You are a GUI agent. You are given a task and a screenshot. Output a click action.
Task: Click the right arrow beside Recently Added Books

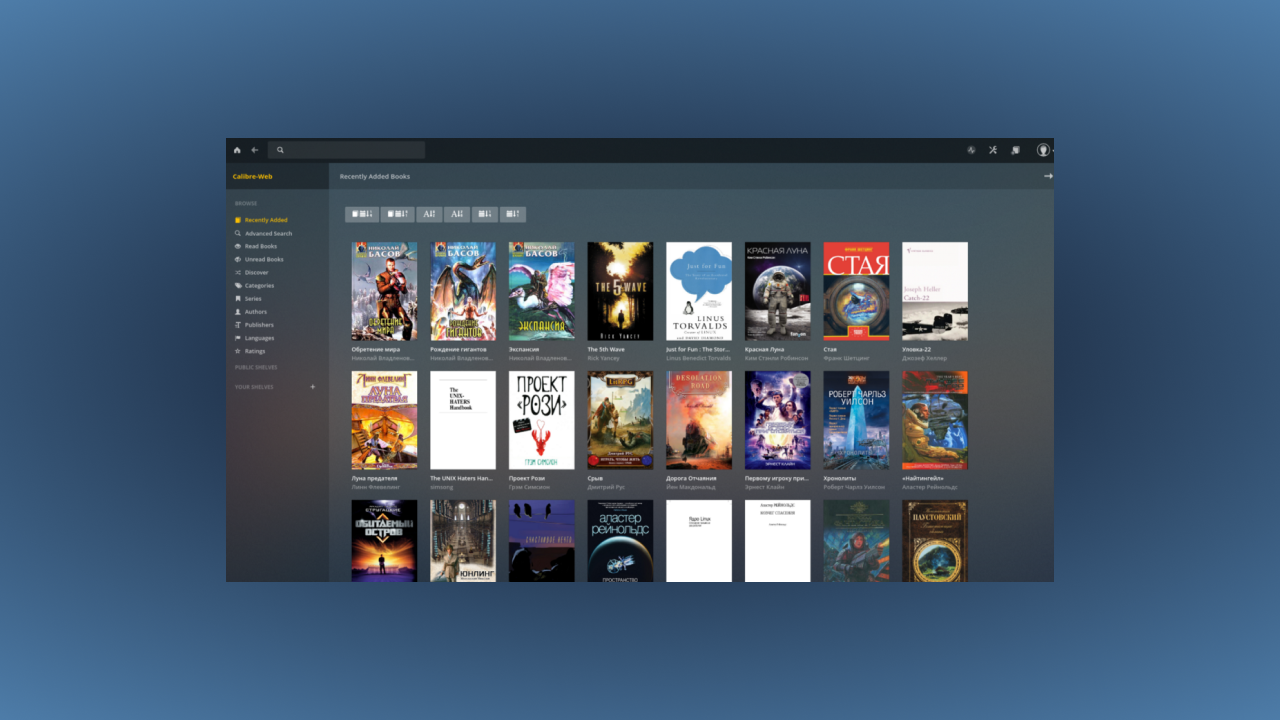point(1048,176)
